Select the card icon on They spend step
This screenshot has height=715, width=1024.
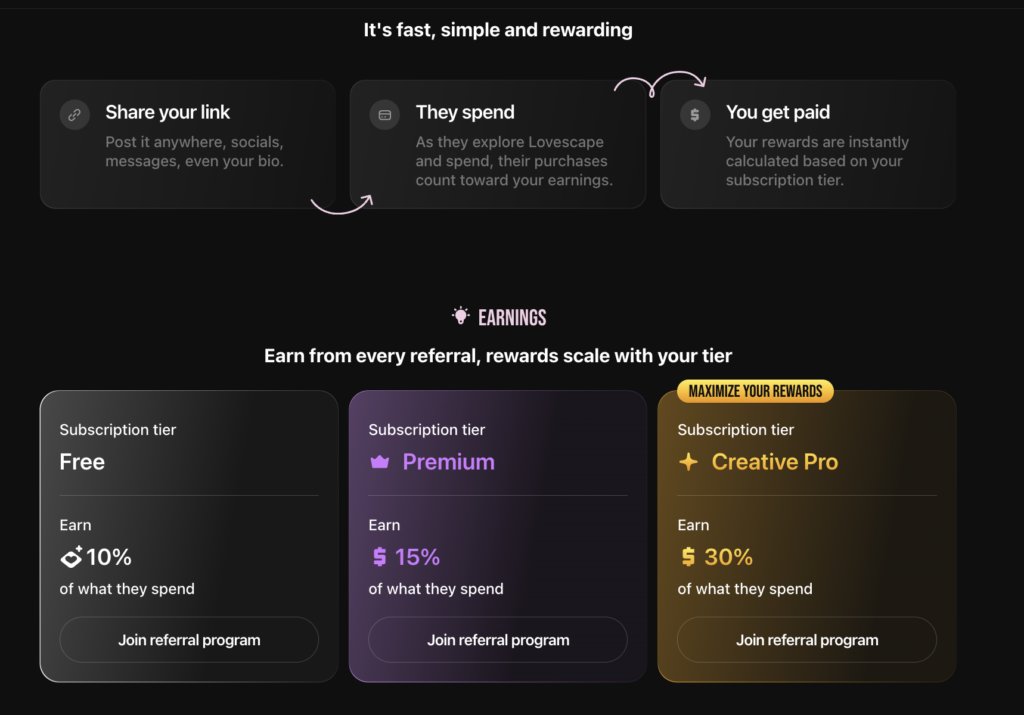tap(384, 114)
